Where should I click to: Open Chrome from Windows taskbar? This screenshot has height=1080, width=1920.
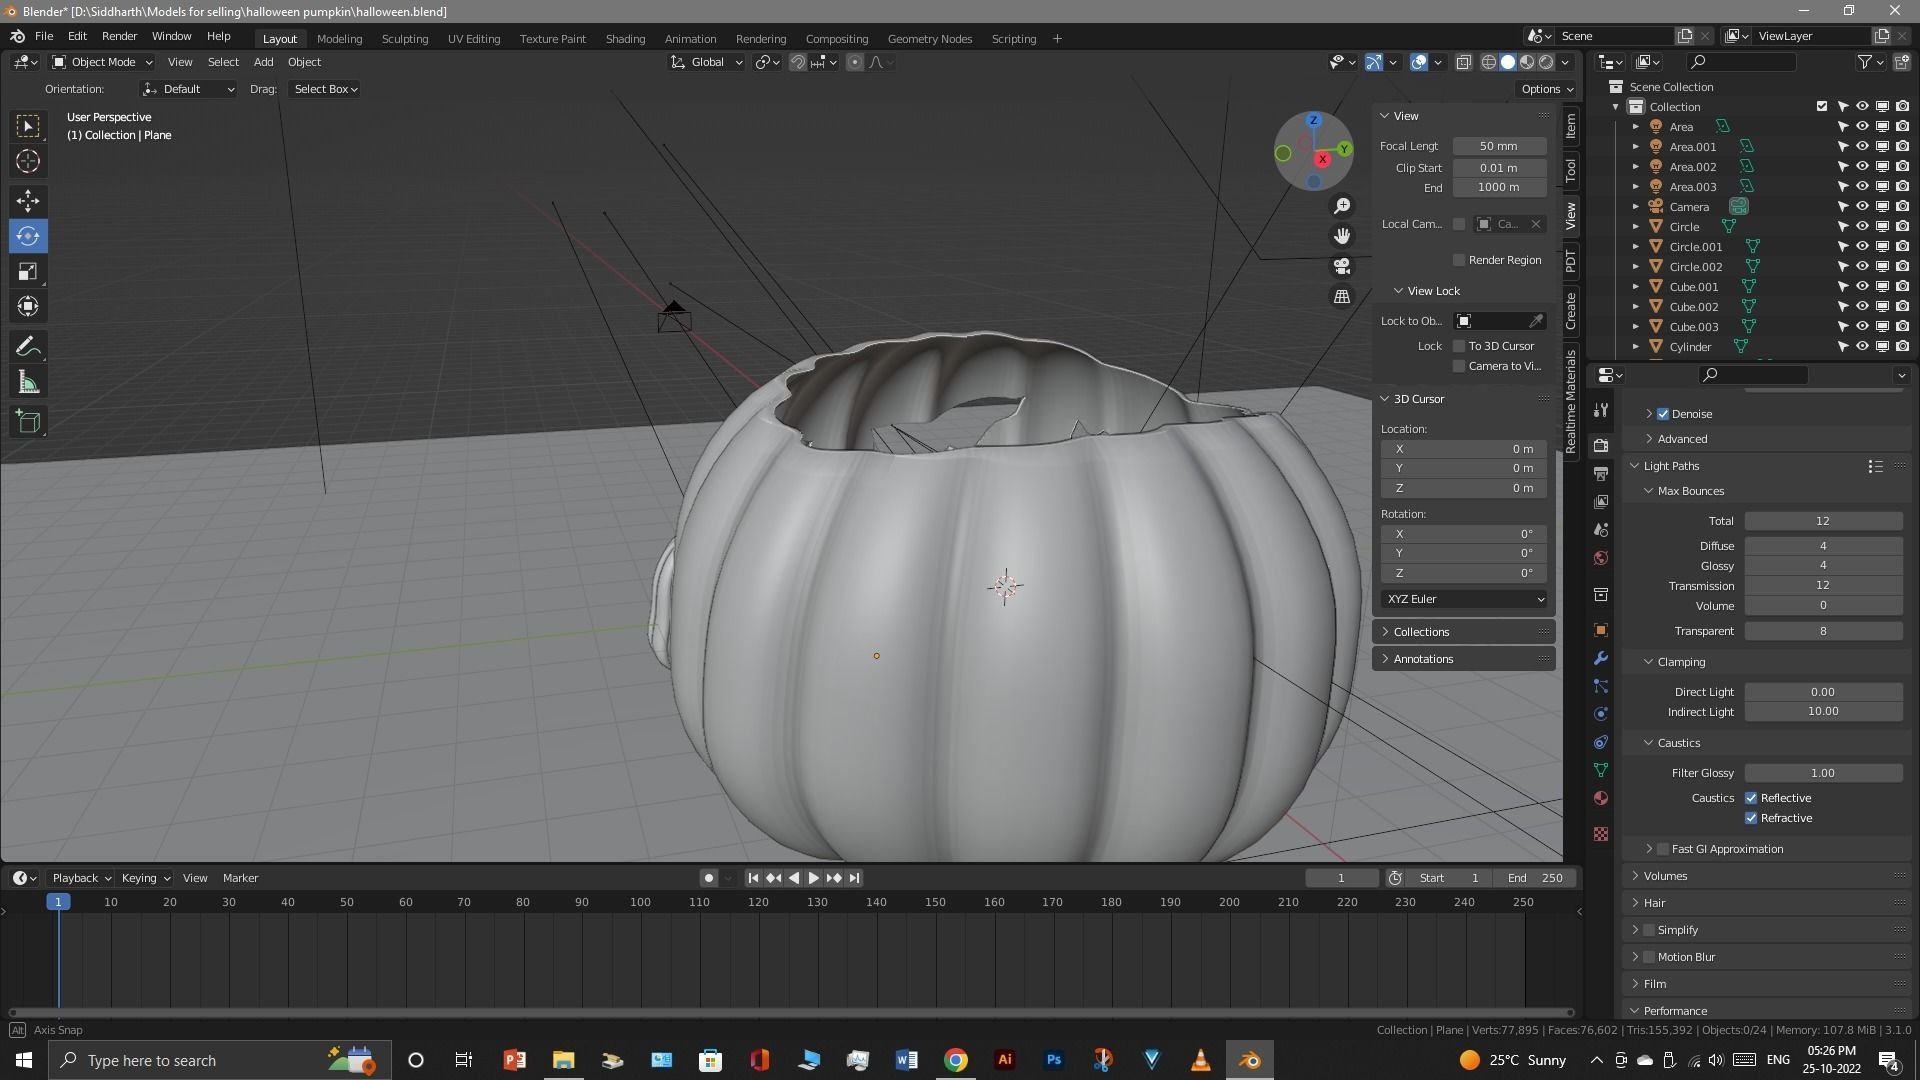coord(956,1060)
